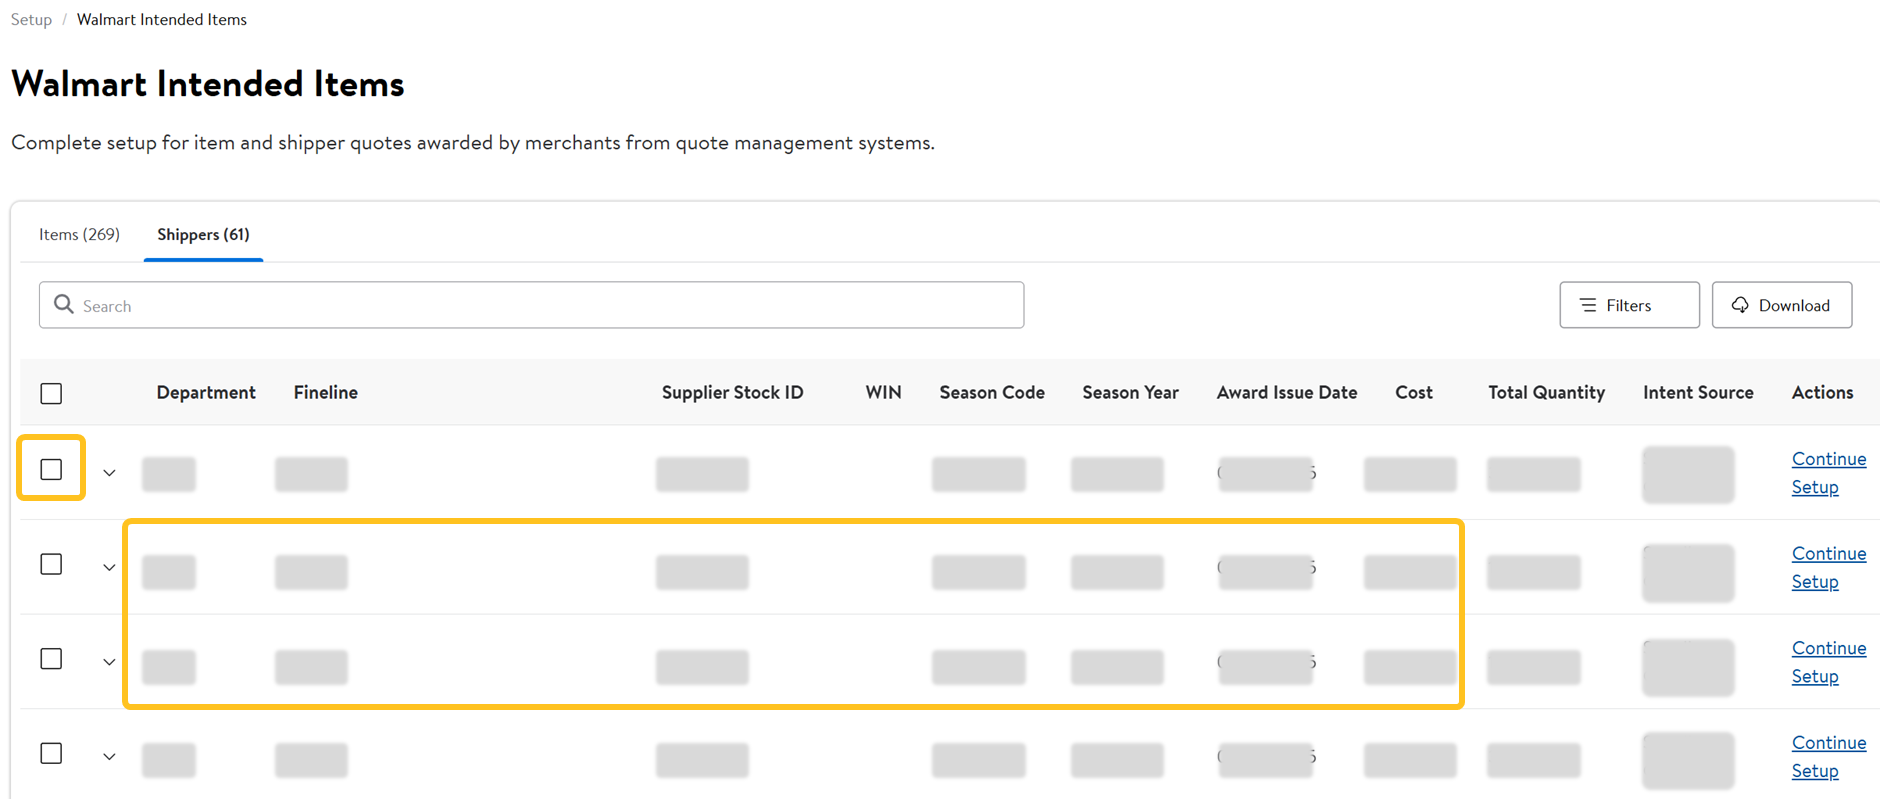Click Walmart Intended Items breadcrumb text
The width and height of the screenshot is (1880, 799).
(162, 19)
